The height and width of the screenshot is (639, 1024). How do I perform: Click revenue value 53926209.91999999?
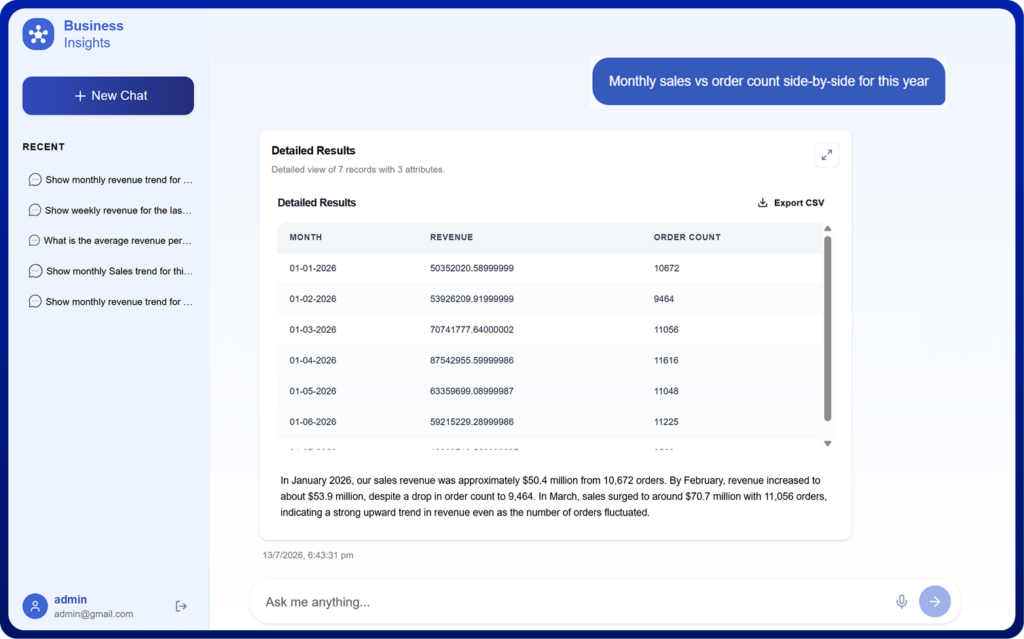pos(472,299)
